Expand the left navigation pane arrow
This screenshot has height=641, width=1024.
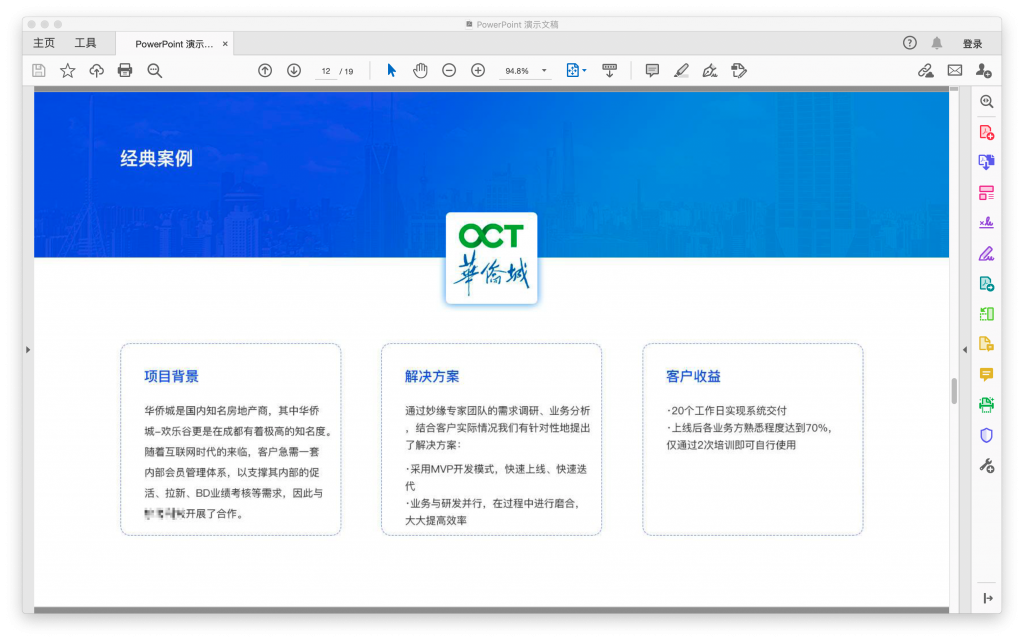(28, 350)
